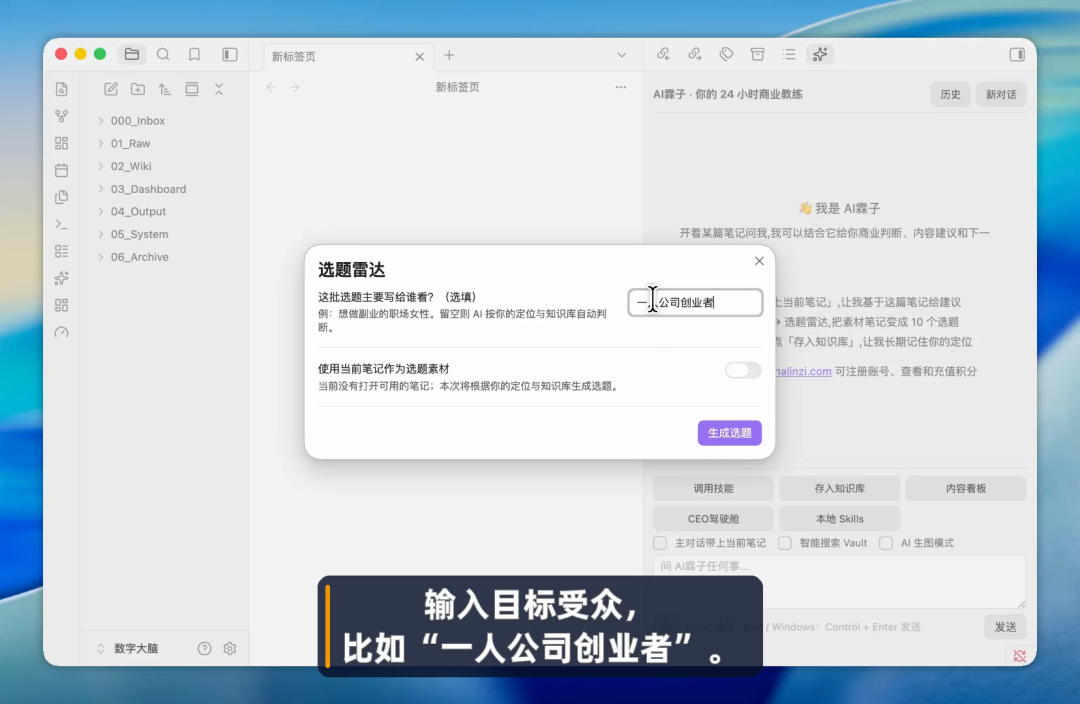1080x704 pixels.
Task: Enable AI 生图模式 checkbox
Action: coord(886,543)
